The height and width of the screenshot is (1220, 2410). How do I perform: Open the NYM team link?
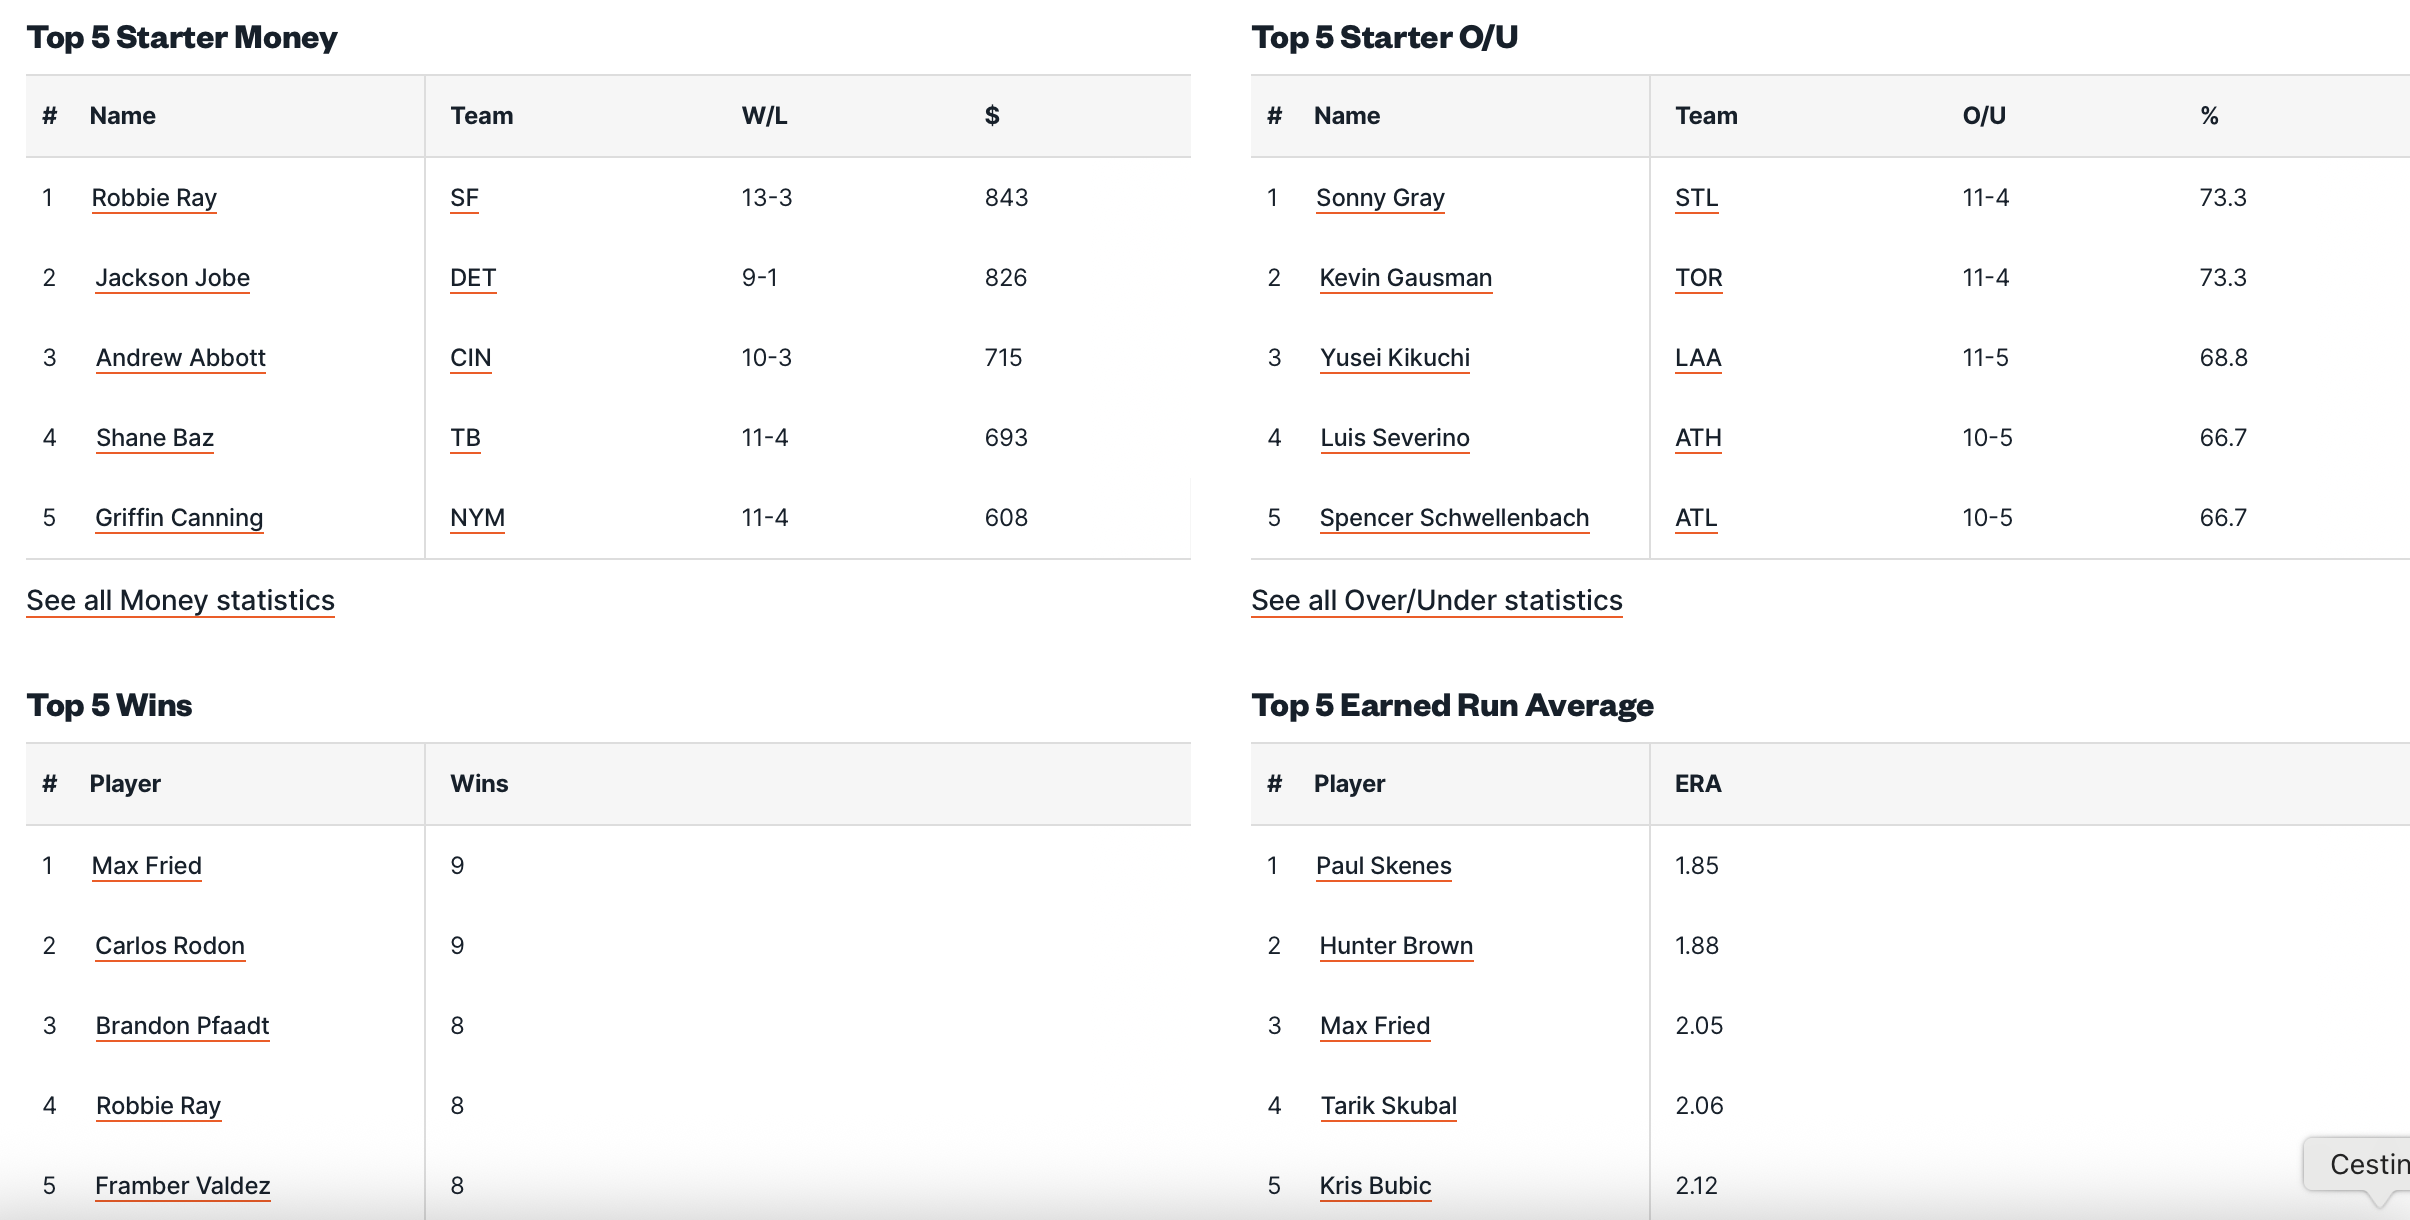pos(477,518)
